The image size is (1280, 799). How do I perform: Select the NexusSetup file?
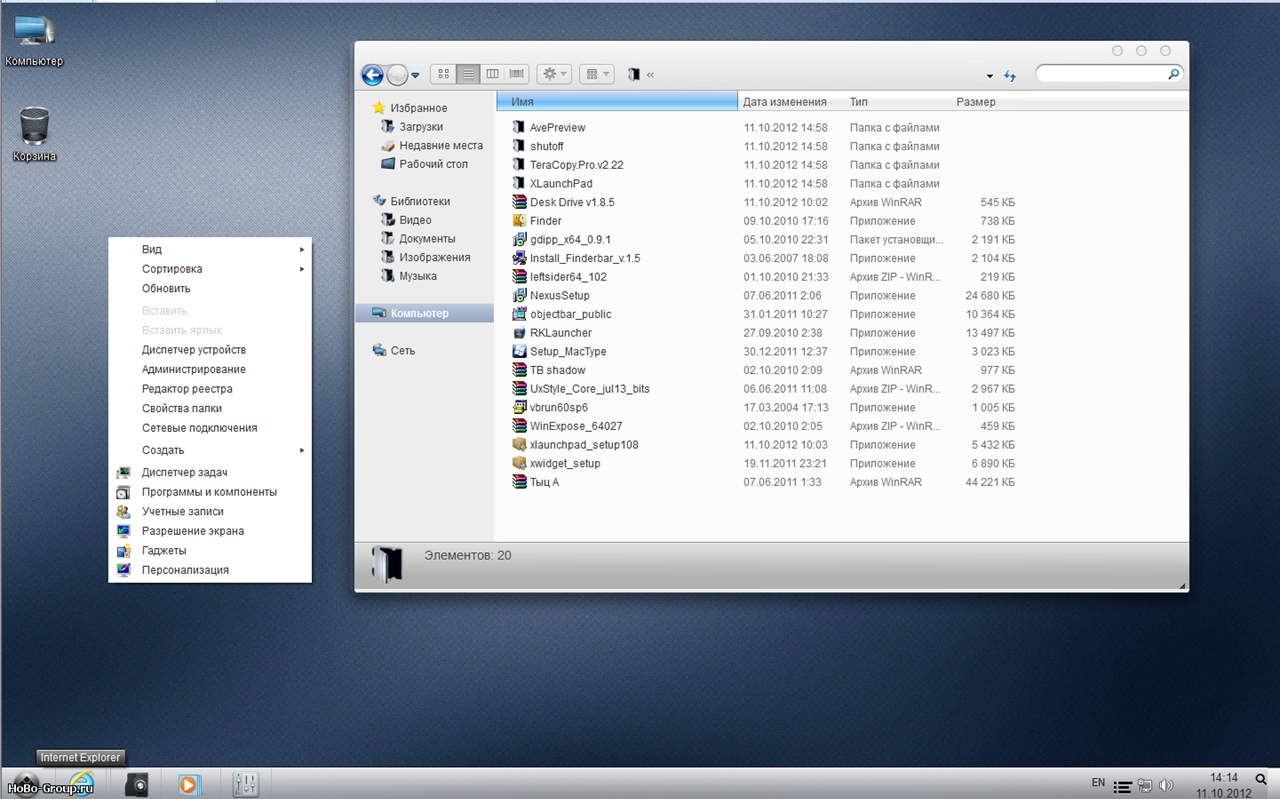click(x=559, y=296)
